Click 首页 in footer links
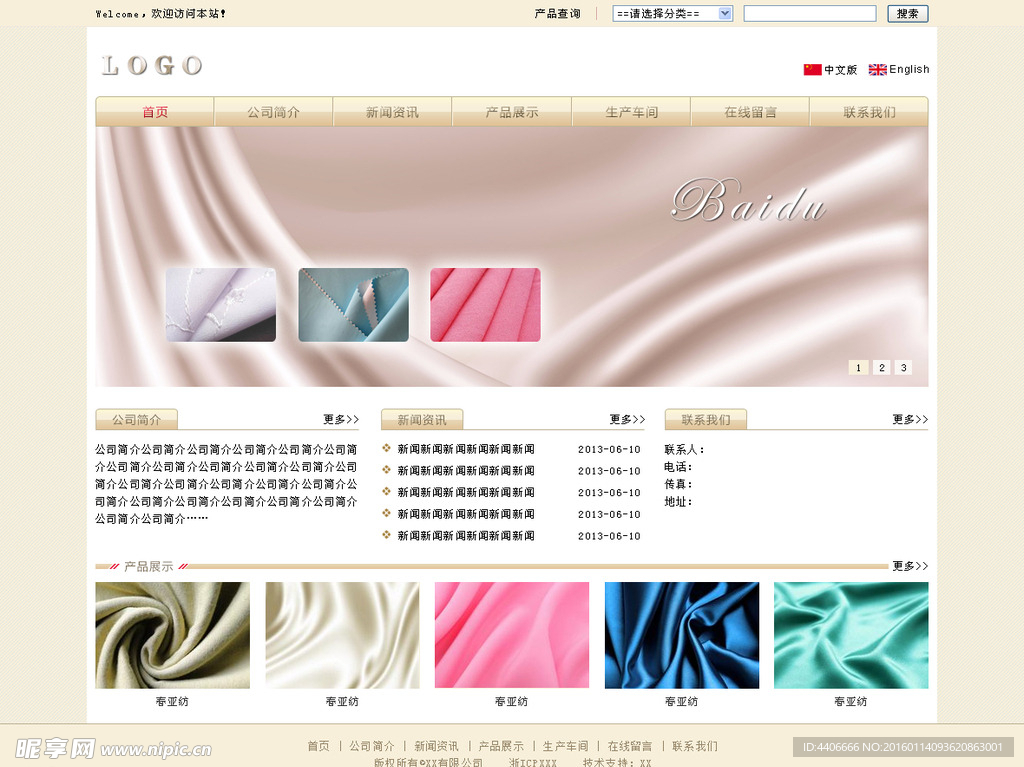The height and width of the screenshot is (767, 1024). [319, 746]
